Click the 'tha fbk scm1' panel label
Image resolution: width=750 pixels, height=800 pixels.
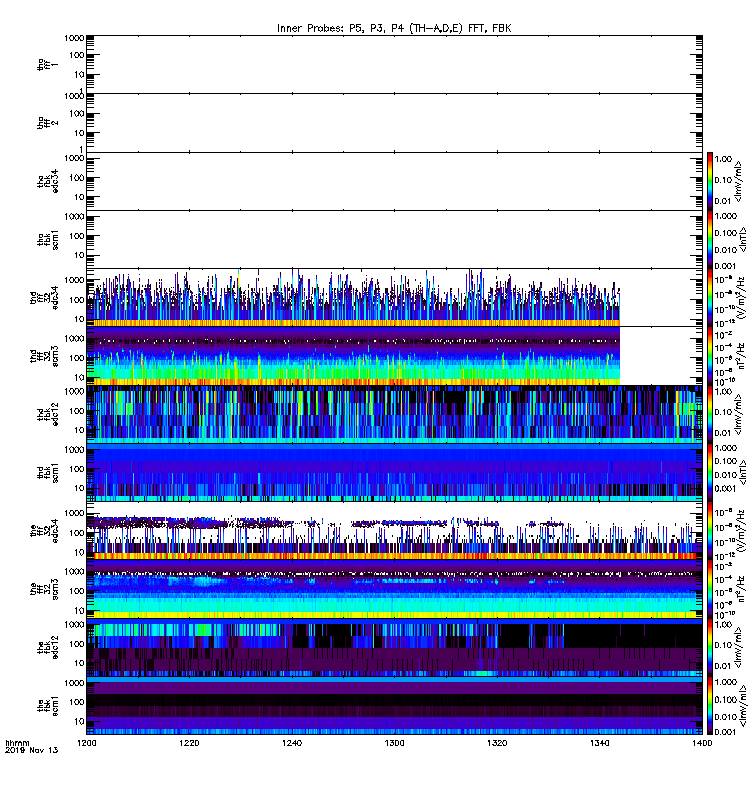click(48, 239)
